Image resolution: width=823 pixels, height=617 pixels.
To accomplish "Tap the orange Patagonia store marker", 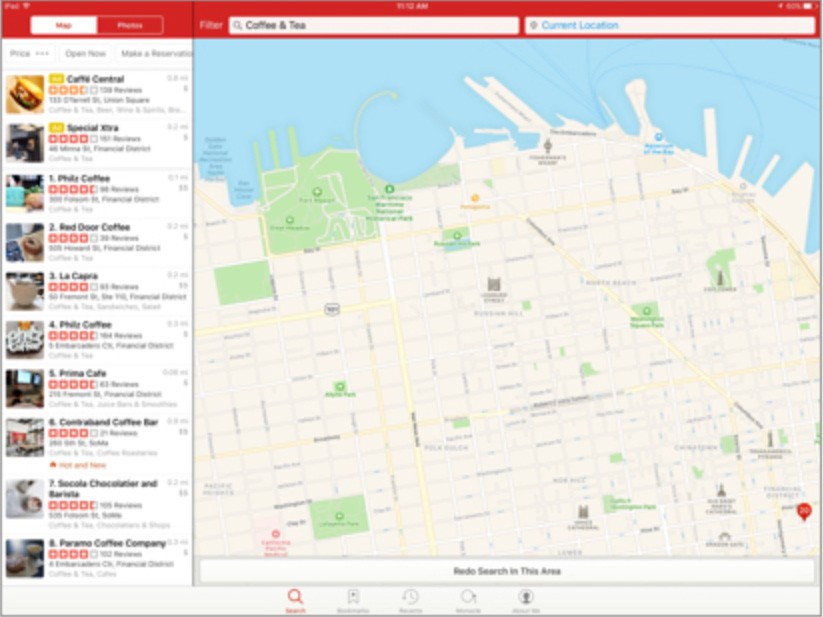I will pos(475,198).
